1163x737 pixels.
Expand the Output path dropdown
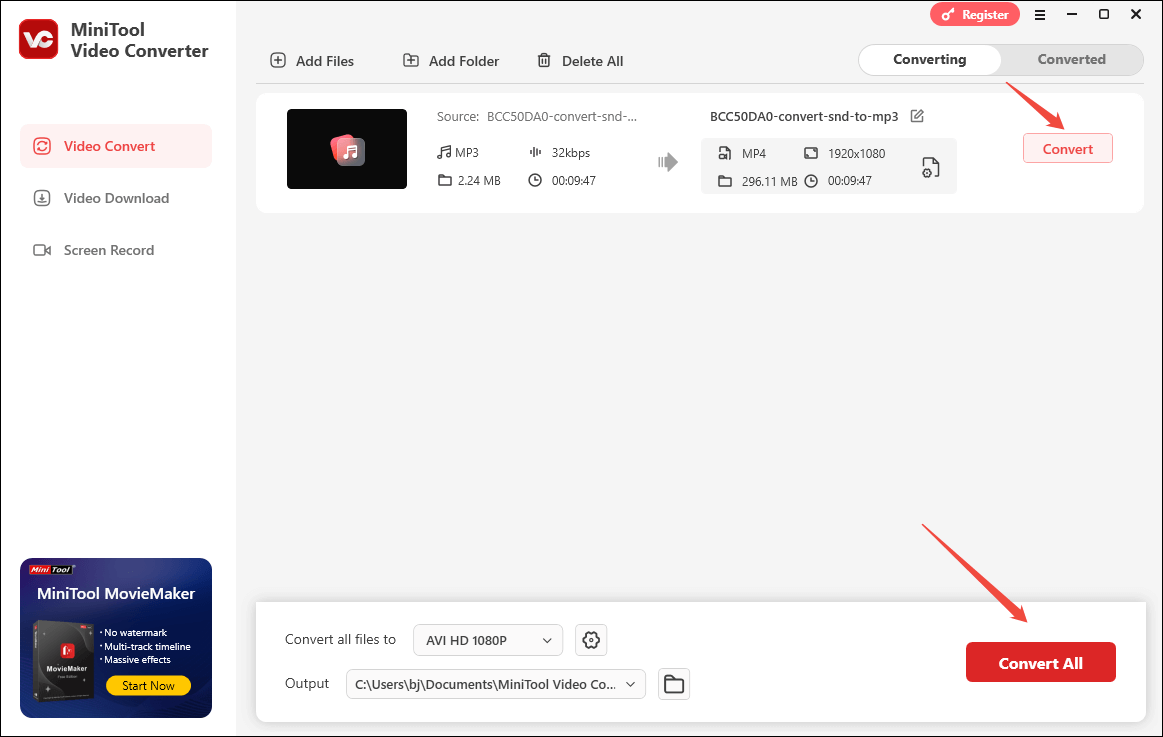coord(495,684)
